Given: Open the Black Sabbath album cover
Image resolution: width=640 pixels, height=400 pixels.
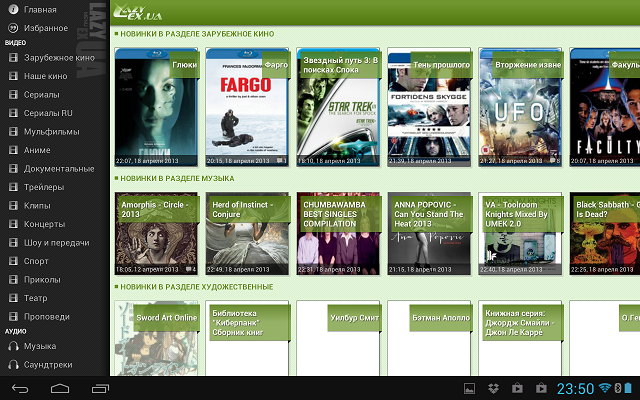Looking at the screenshot, I should pyautogui.click(x=604, y=233).
